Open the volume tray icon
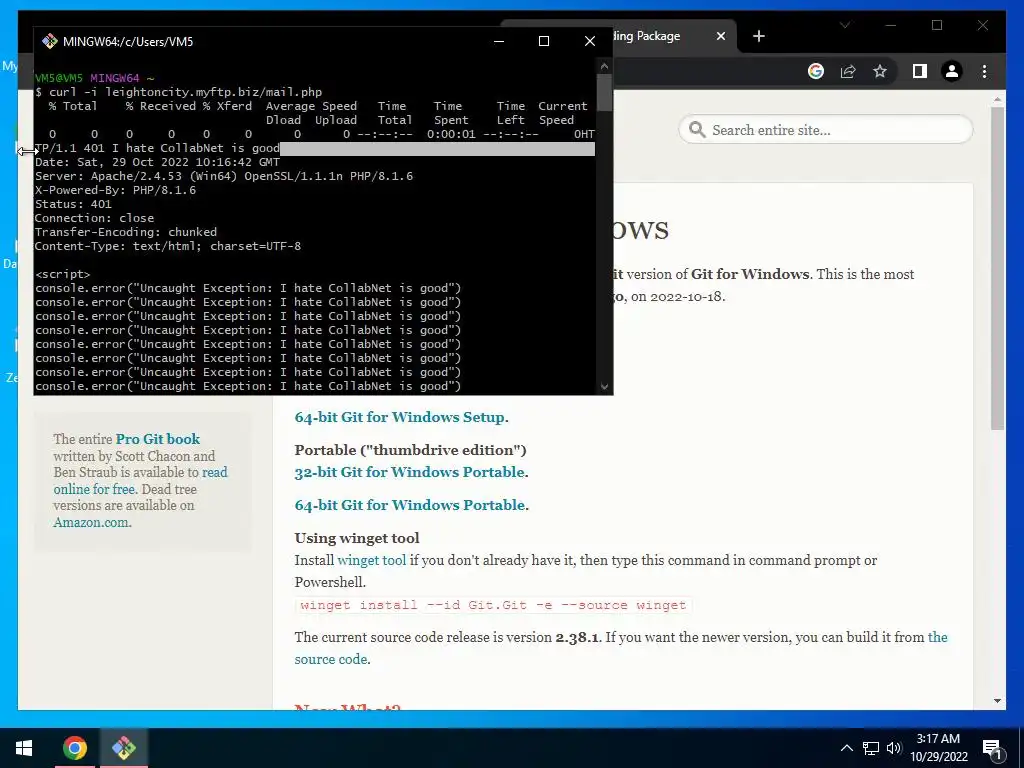 [893, 748]
